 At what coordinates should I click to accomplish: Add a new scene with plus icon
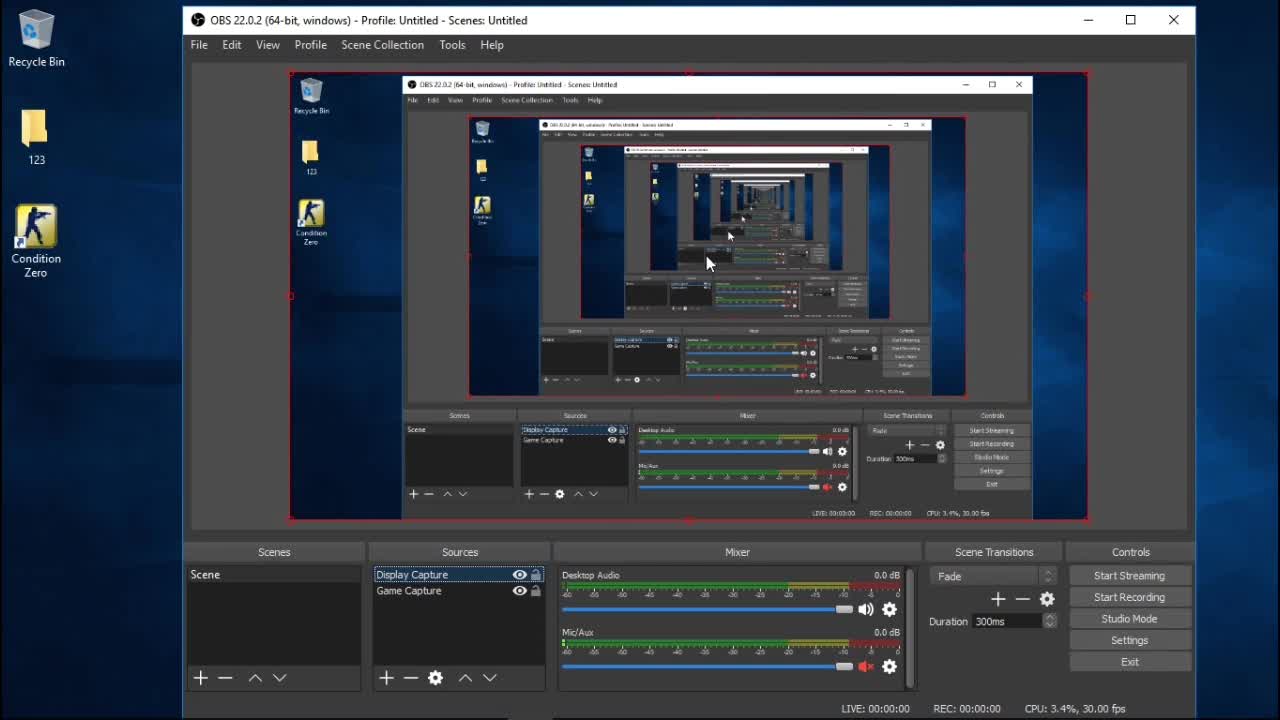(200, 678)
